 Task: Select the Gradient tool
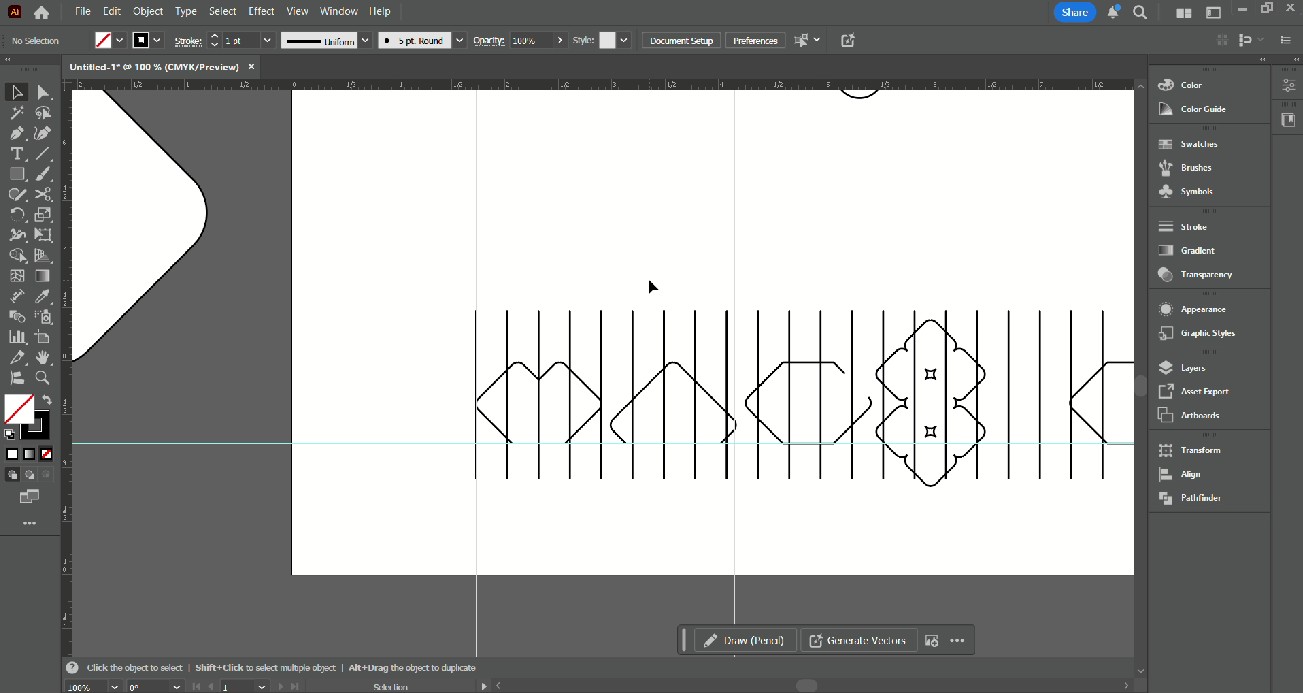click(43, 276)
